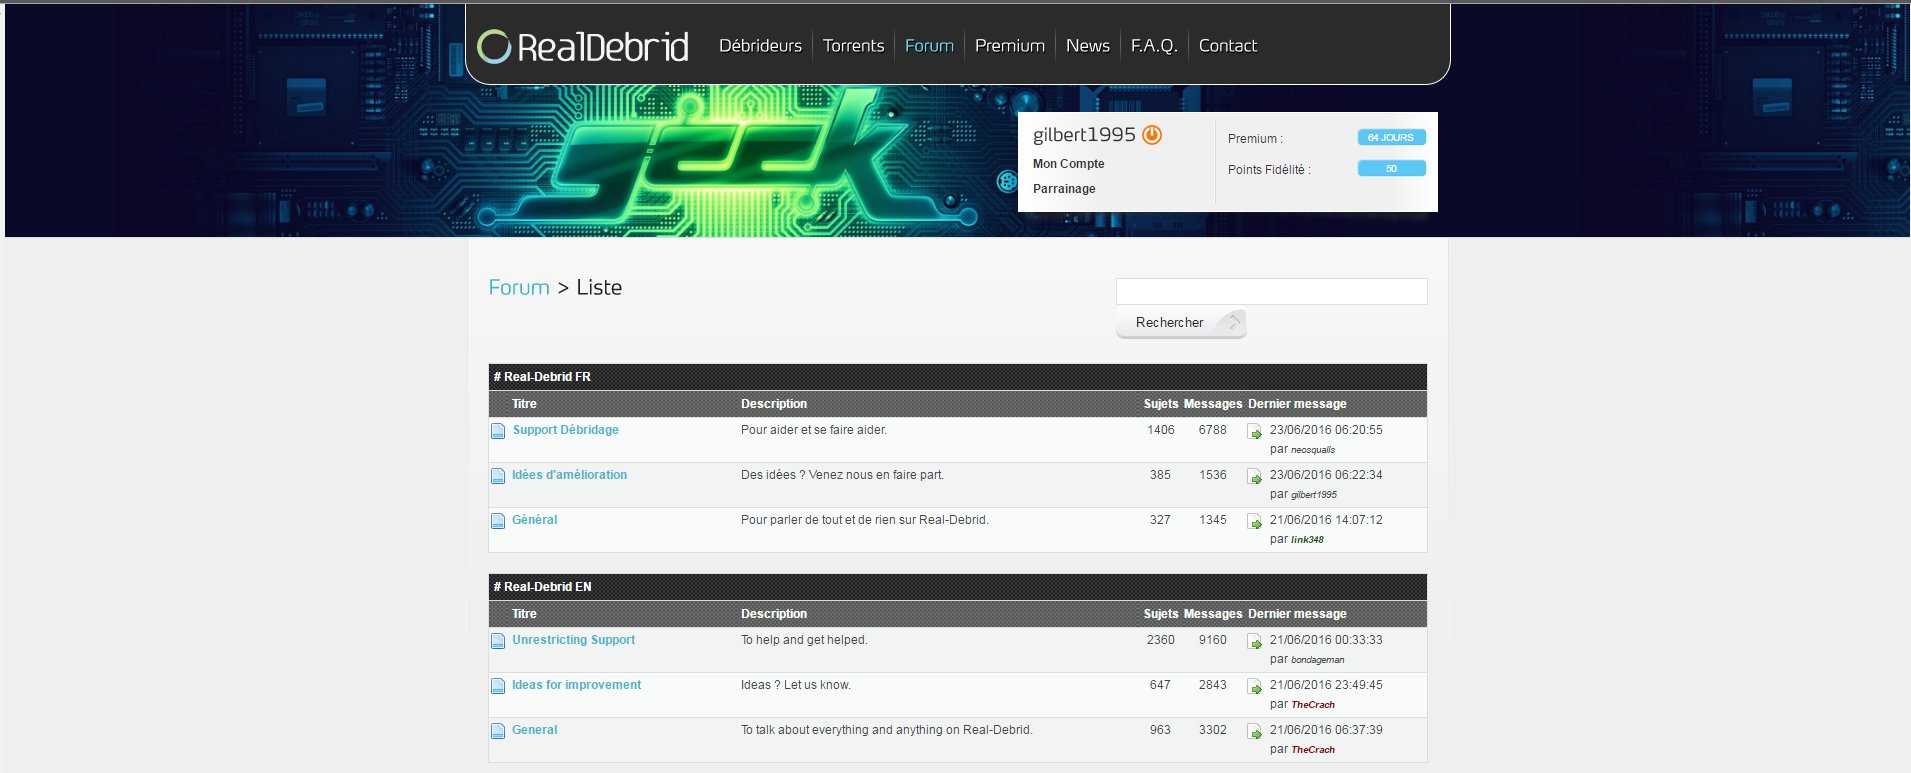Screen dimensions: 1911x773
Task: Click 'Pour parler de tout et de rien' description
Action: click(865, 520)
